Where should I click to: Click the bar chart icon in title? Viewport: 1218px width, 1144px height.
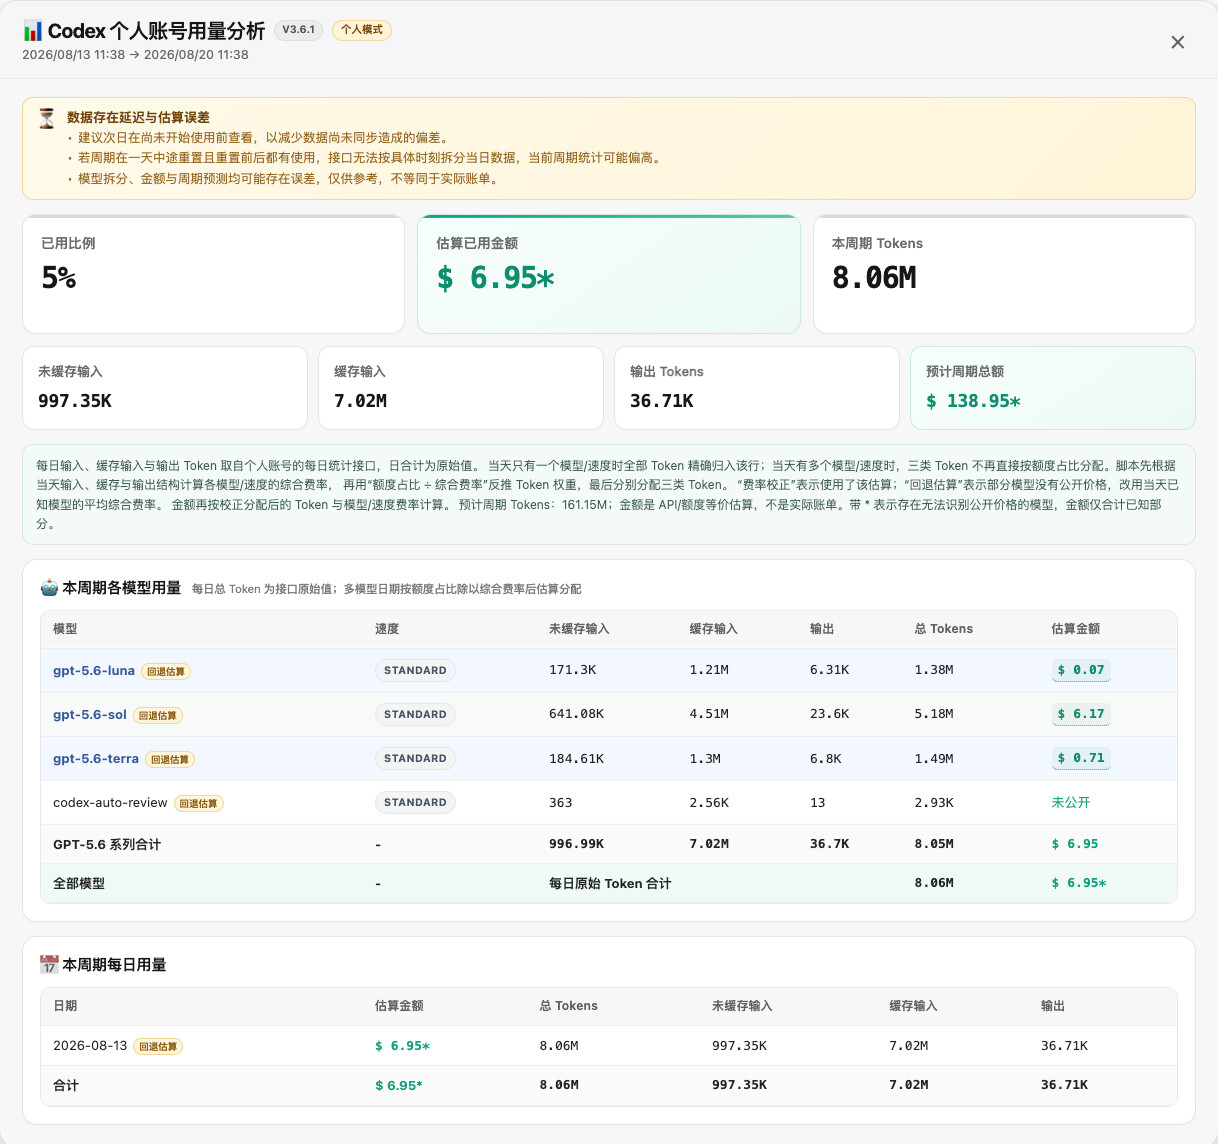(x=33, y=31)
